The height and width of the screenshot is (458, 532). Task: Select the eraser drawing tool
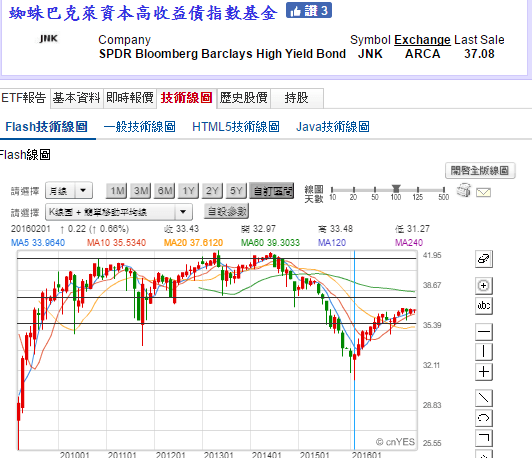pyautogui.click(x=483, y=259)
